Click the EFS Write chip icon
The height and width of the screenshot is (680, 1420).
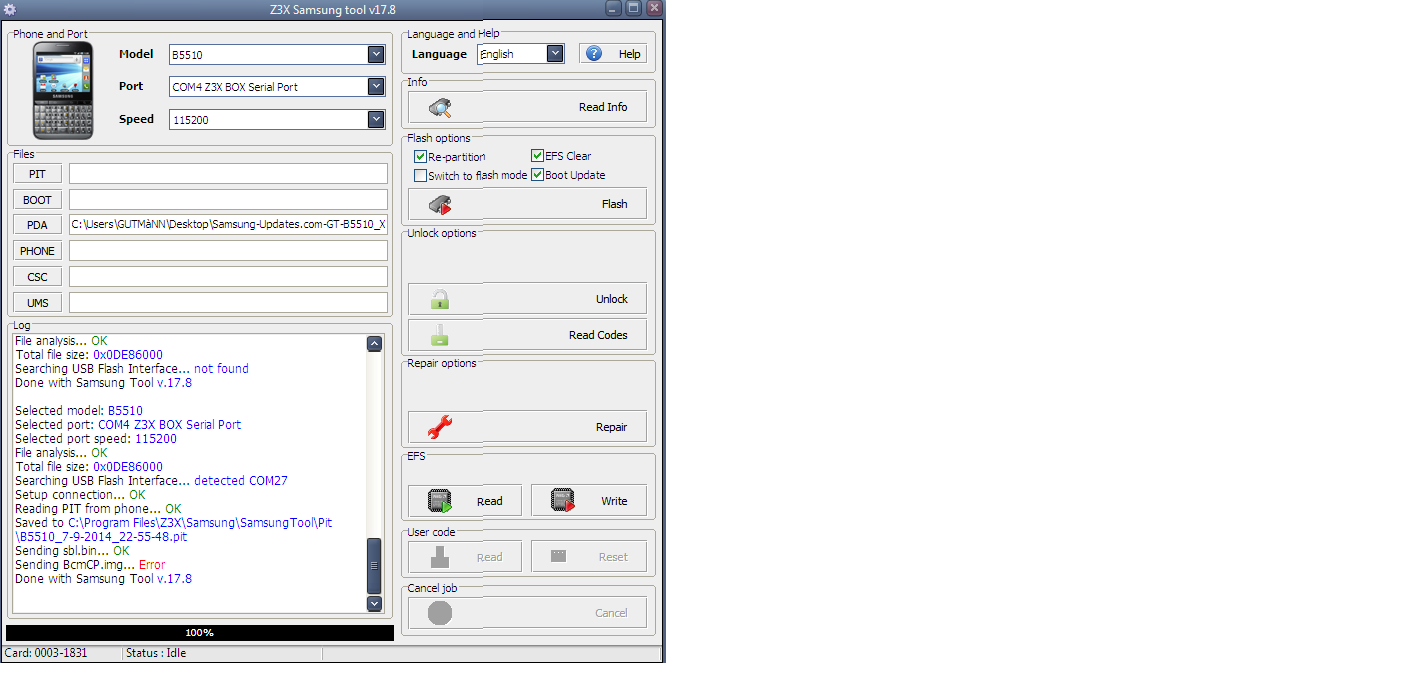[563, 501]
